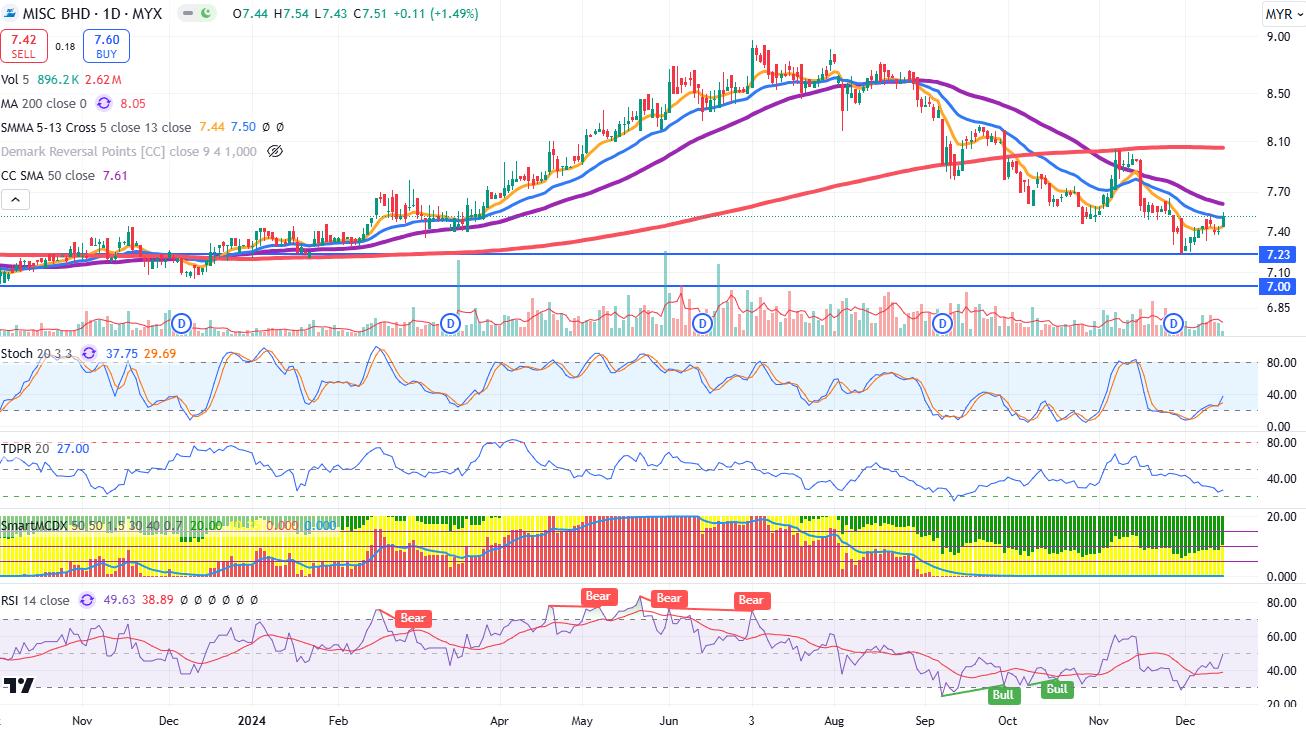This screenshot has height=730, width=1306.
Task: Click the dividend D marker in September
Action: tap(942, 323)
